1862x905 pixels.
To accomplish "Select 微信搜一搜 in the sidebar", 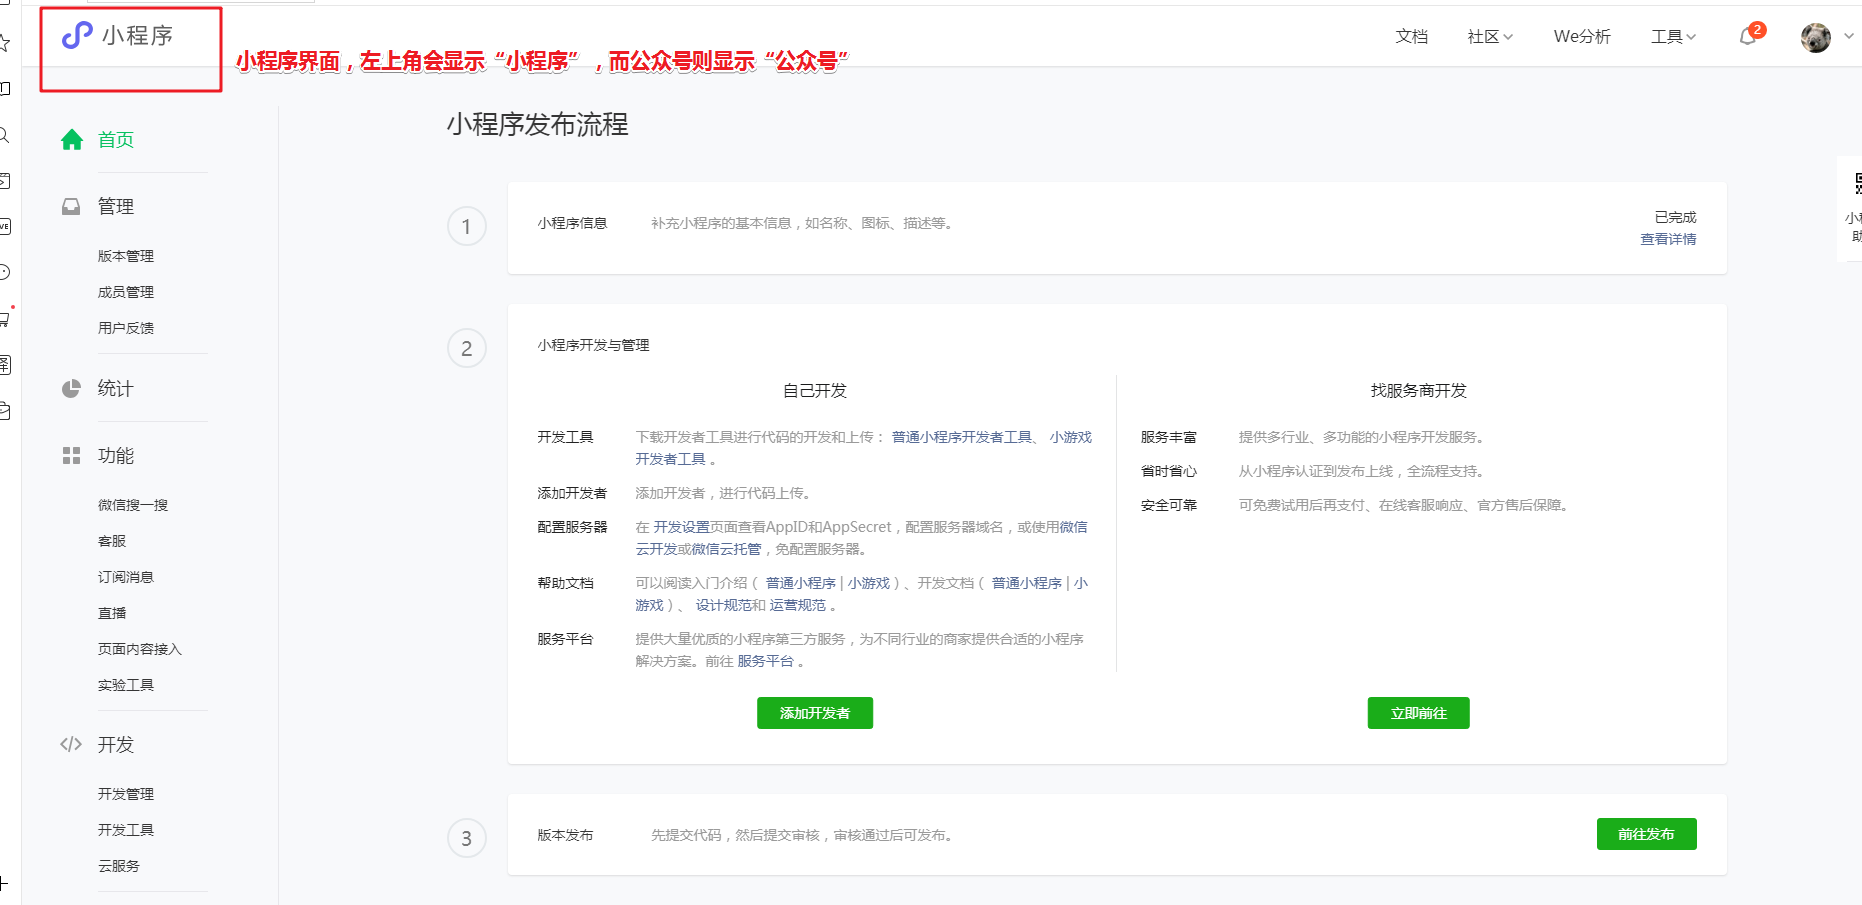I will coord(133,505).
